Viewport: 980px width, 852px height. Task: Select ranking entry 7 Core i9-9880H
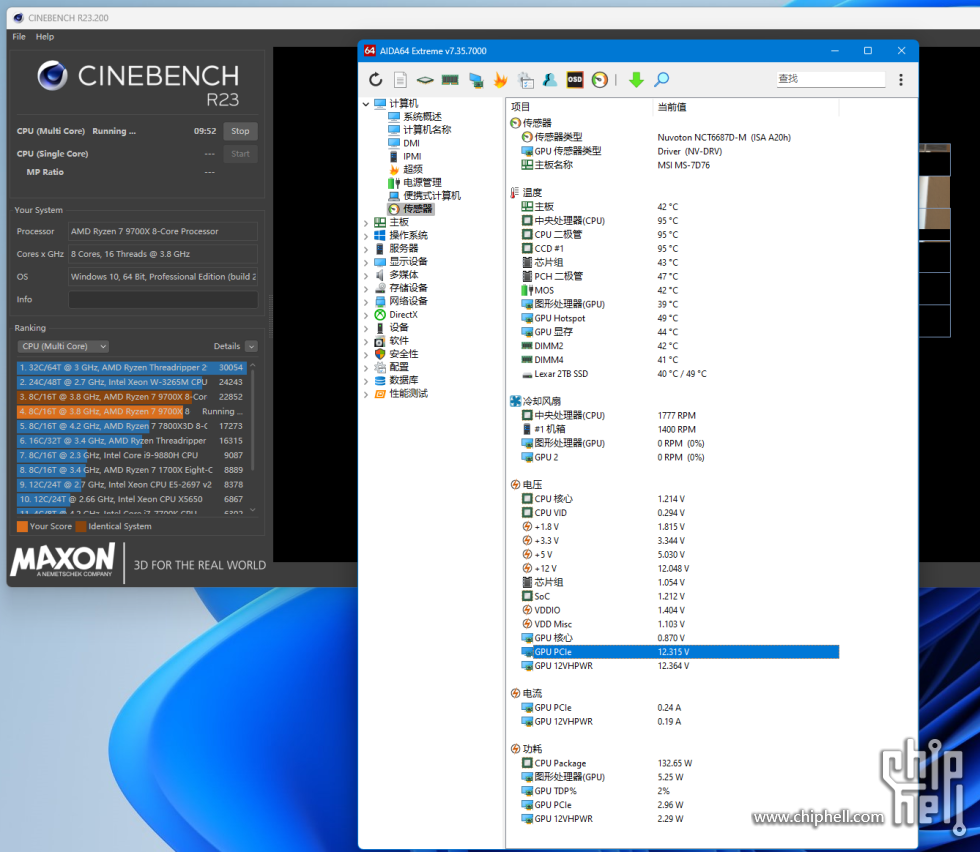(131, 456)
